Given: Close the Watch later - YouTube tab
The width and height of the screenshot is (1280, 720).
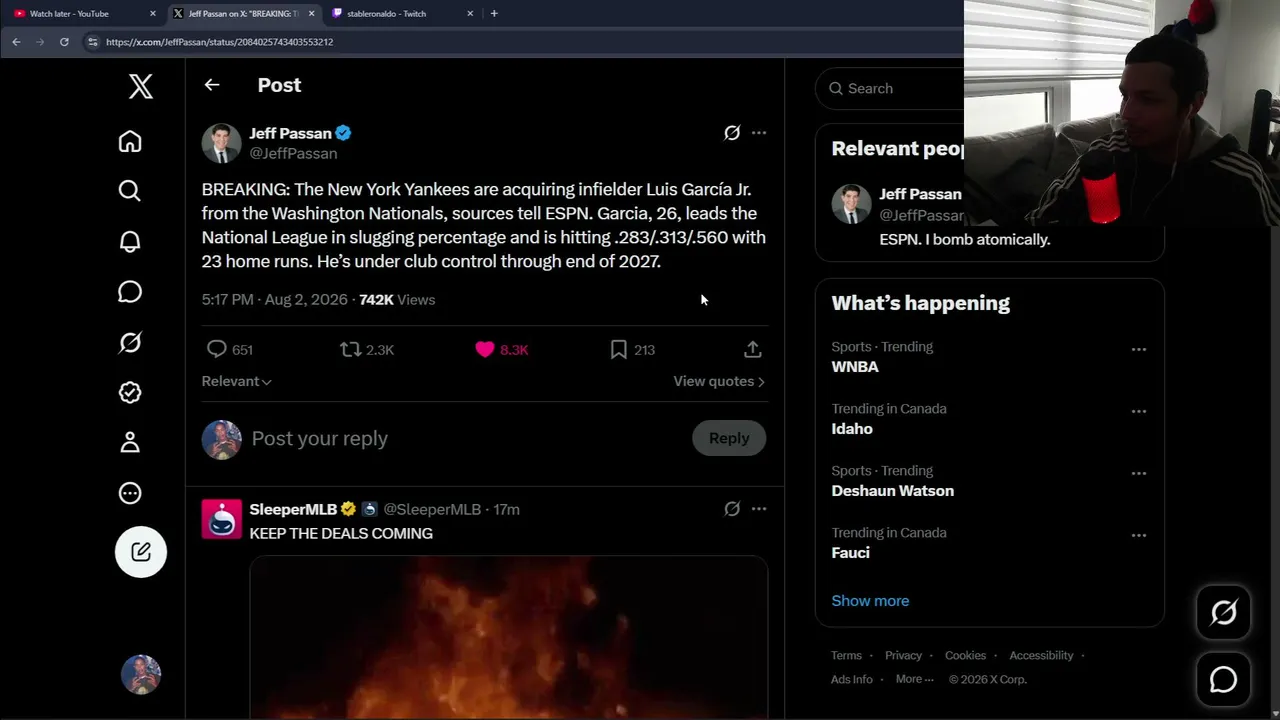Looking at the screenshot, I should [153, 14].
